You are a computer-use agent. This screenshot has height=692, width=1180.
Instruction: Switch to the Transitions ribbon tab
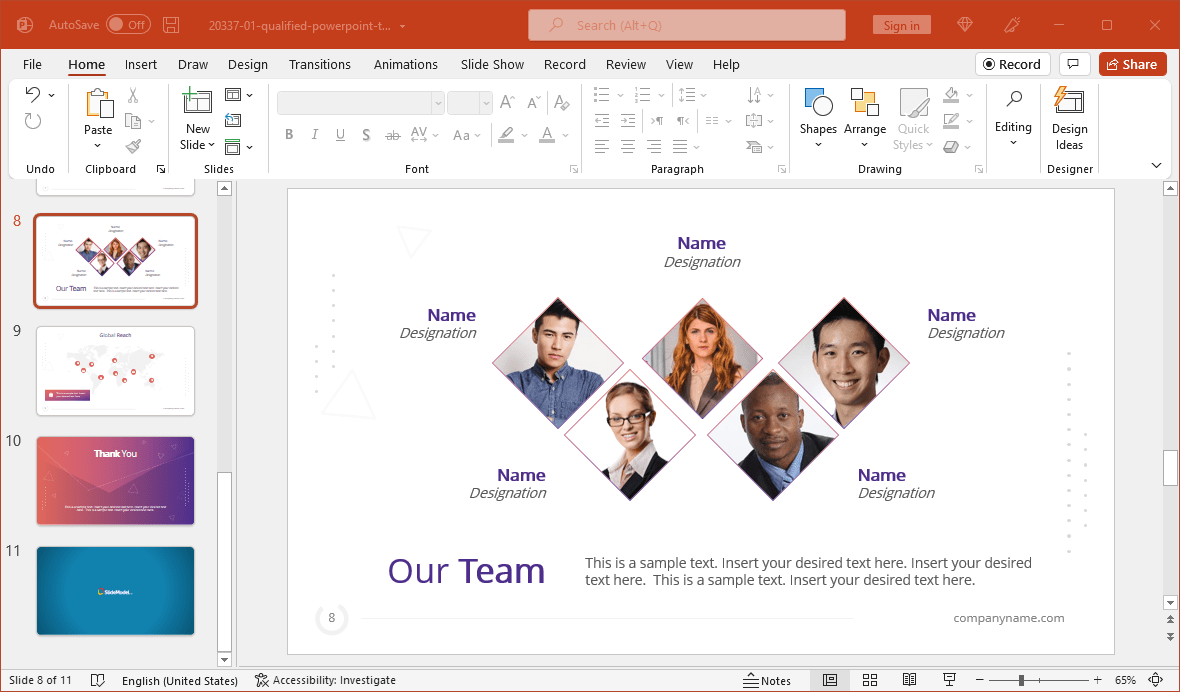(319, 63)
